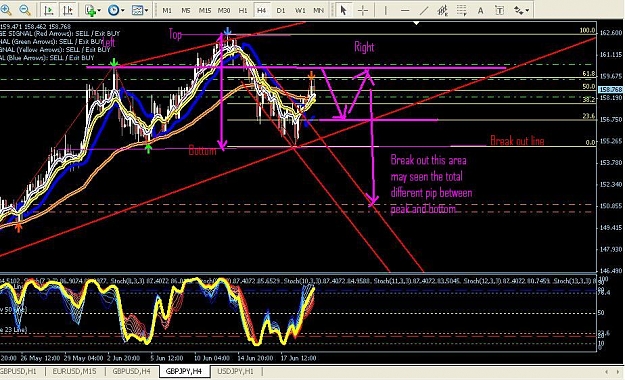This screenshot has width=625, height=380.
Task: Click the 'SIGNAL (Red Arrows)' indicator text line
Action: [60, 34]
